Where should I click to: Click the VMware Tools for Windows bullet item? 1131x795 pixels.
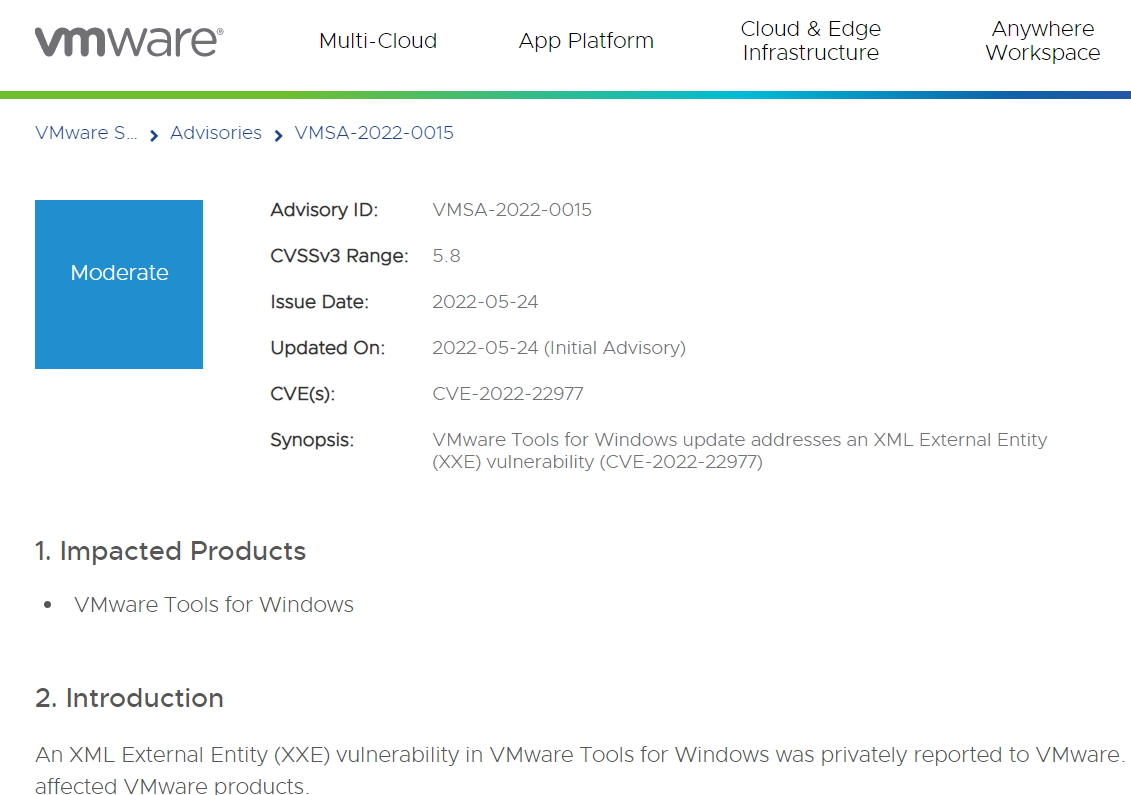(213, 605)
